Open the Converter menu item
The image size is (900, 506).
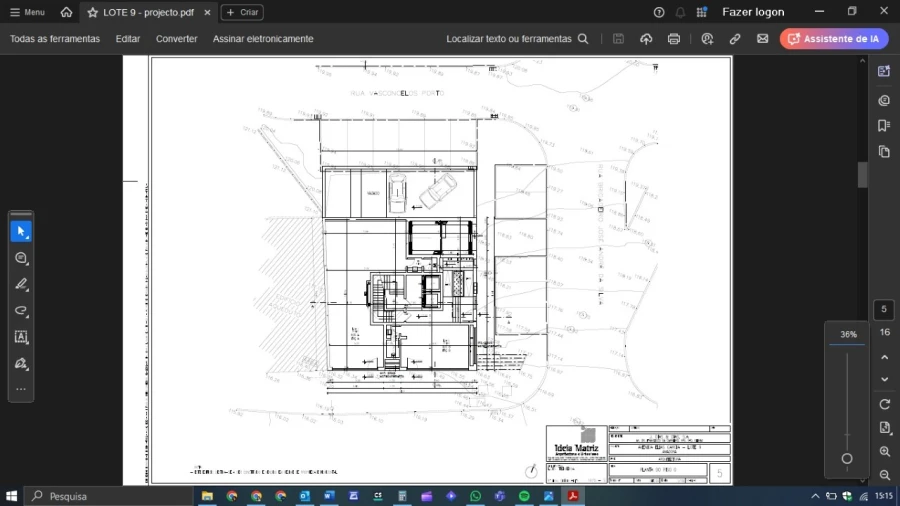pyautogui.click(x=176, y=39)
